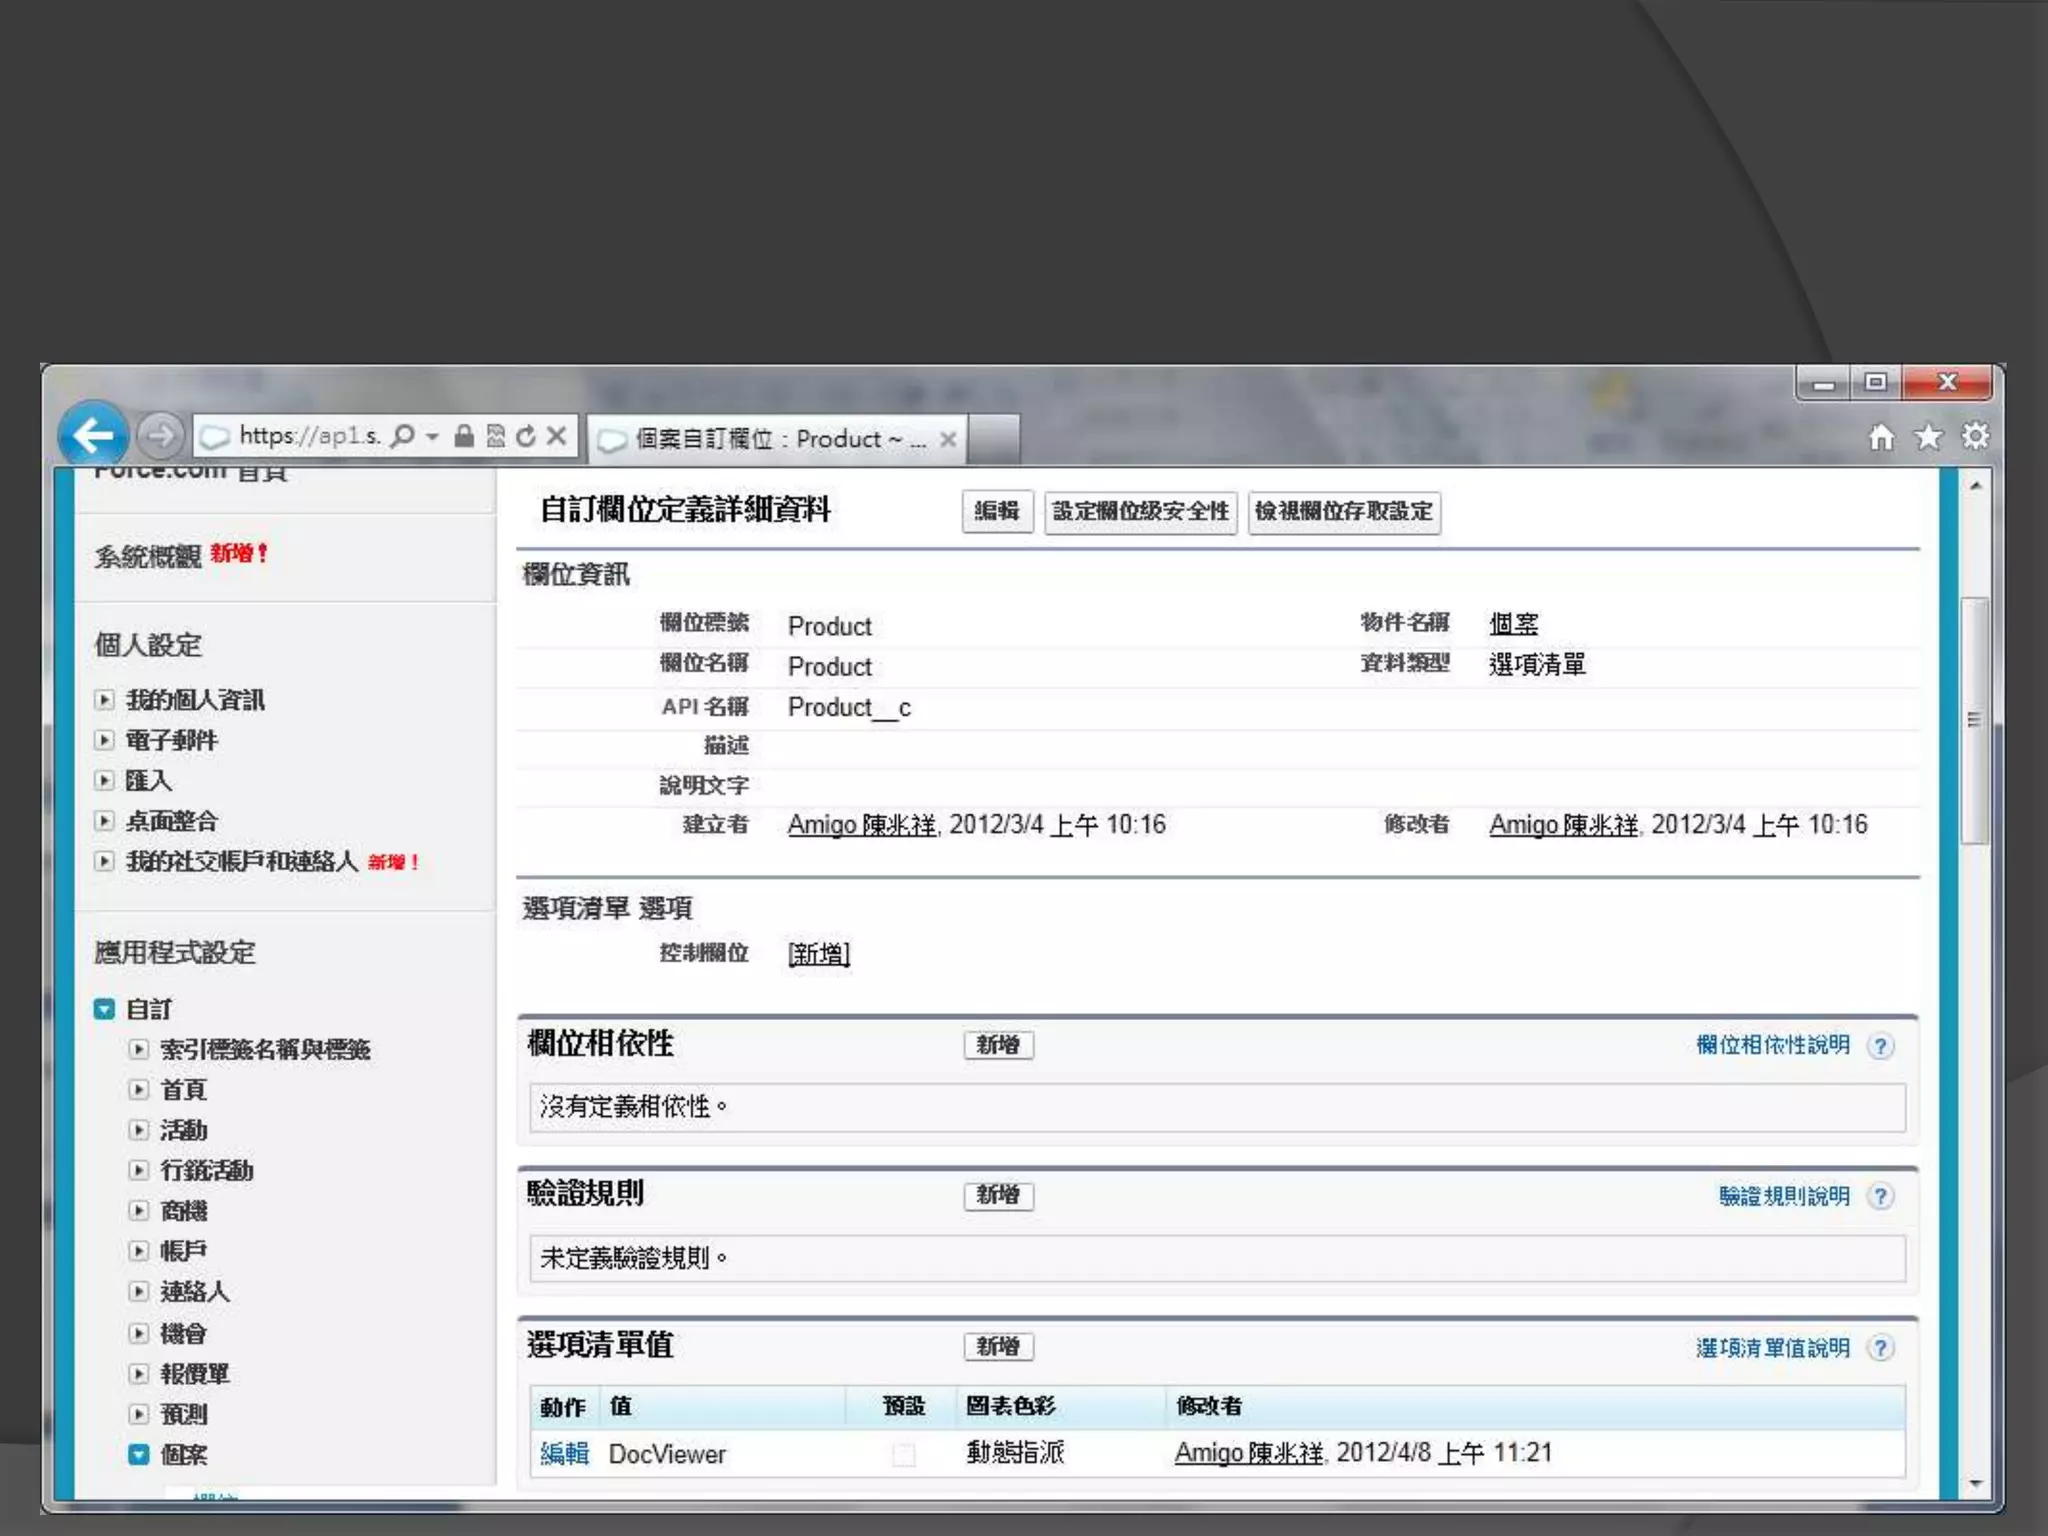
Task: Click the 設定欄位級安全性 button
Action: 1140,512
